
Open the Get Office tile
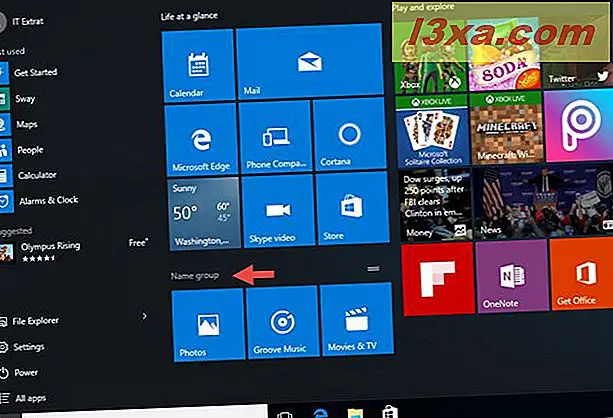(582, 274)
